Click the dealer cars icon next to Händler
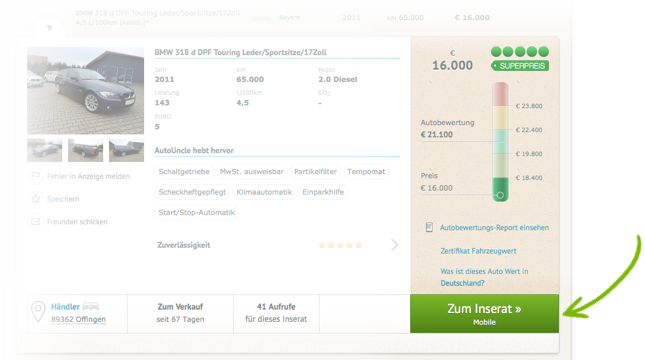Screen dimensions: 645x360 (x=91, y=307)
